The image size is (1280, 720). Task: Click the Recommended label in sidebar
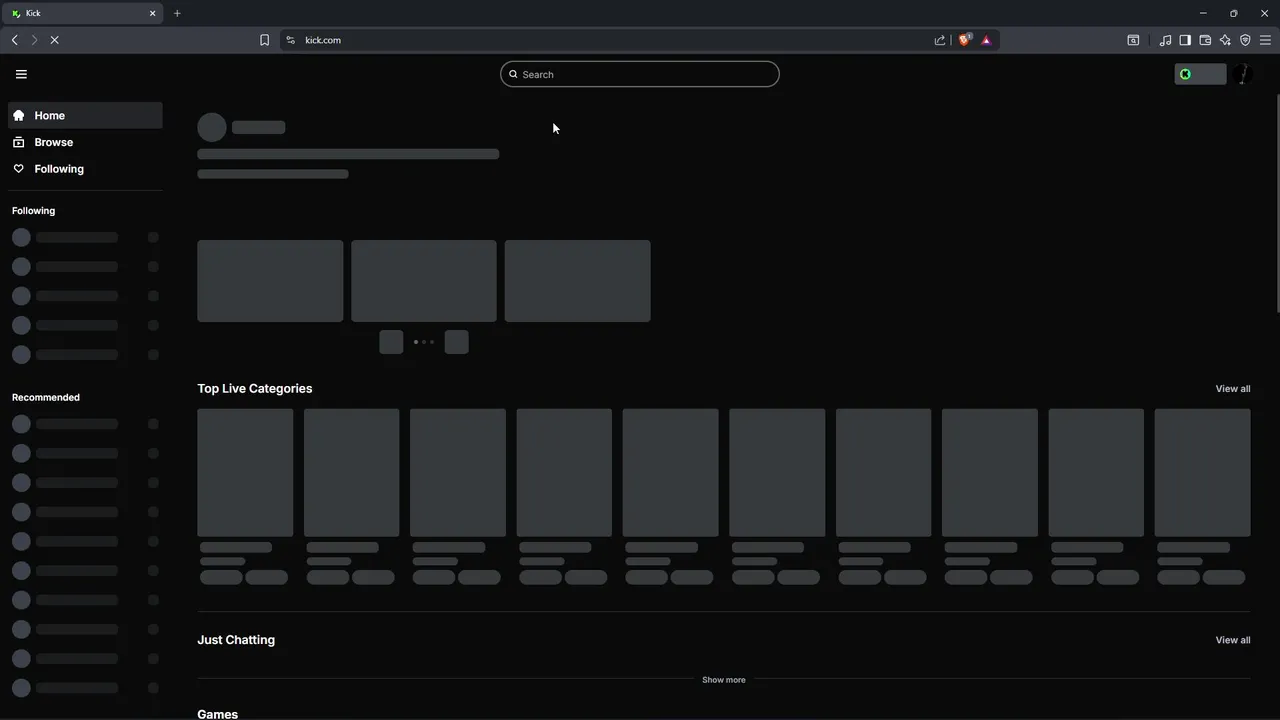(x=45, y=397)
